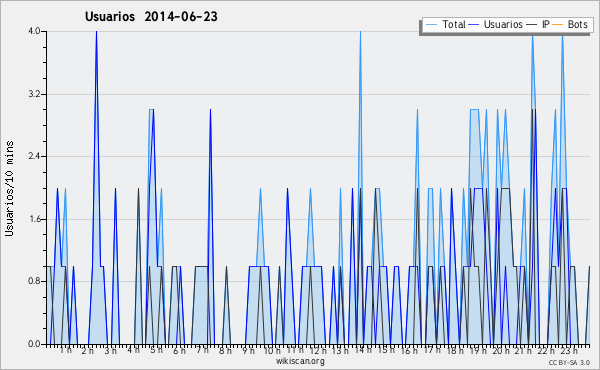Click the 'CC BY-SA 3.0' license text
Viewport: 600px width, 370px height.
coord(569,362)
